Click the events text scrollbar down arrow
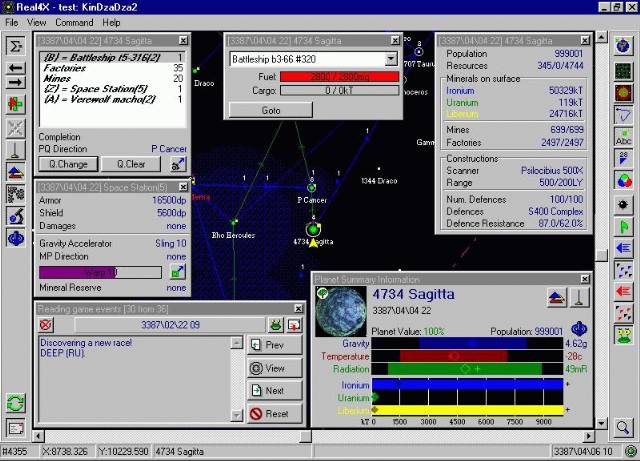 click(237, 416)
